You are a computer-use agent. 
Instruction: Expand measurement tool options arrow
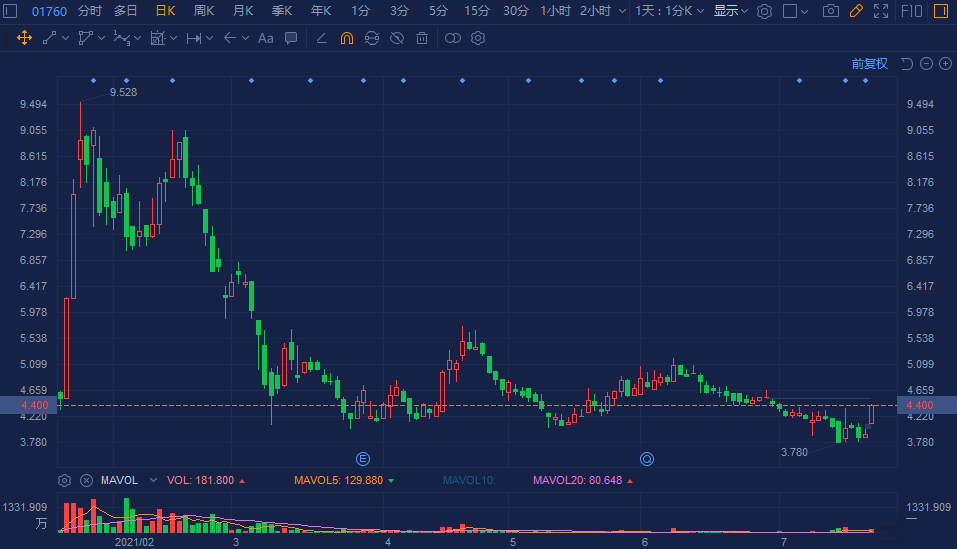coord(173,38)
